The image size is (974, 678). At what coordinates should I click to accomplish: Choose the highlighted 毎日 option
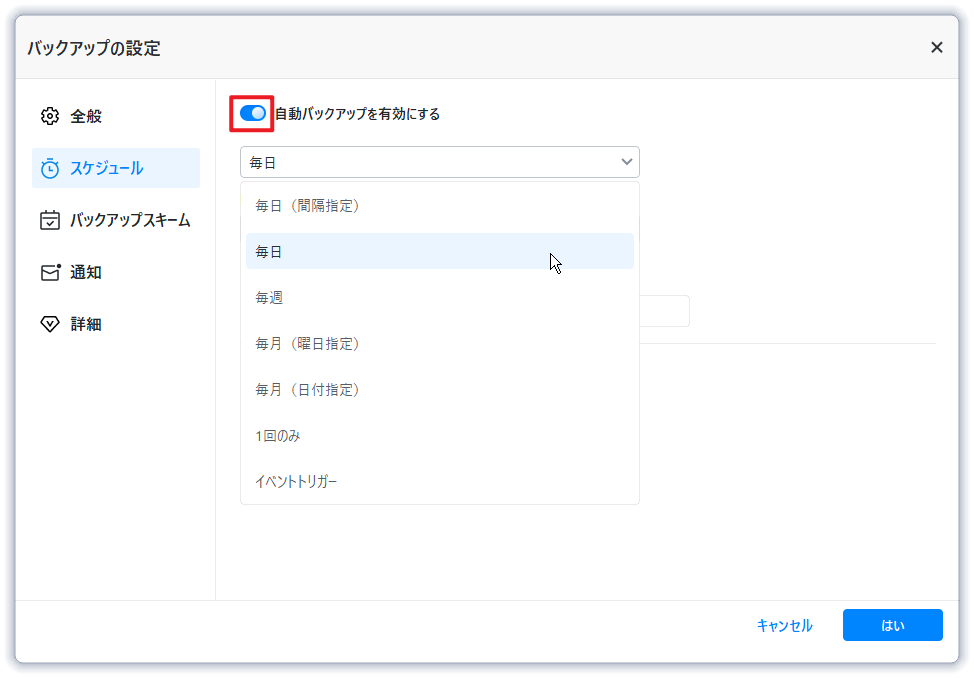[269, 252]
